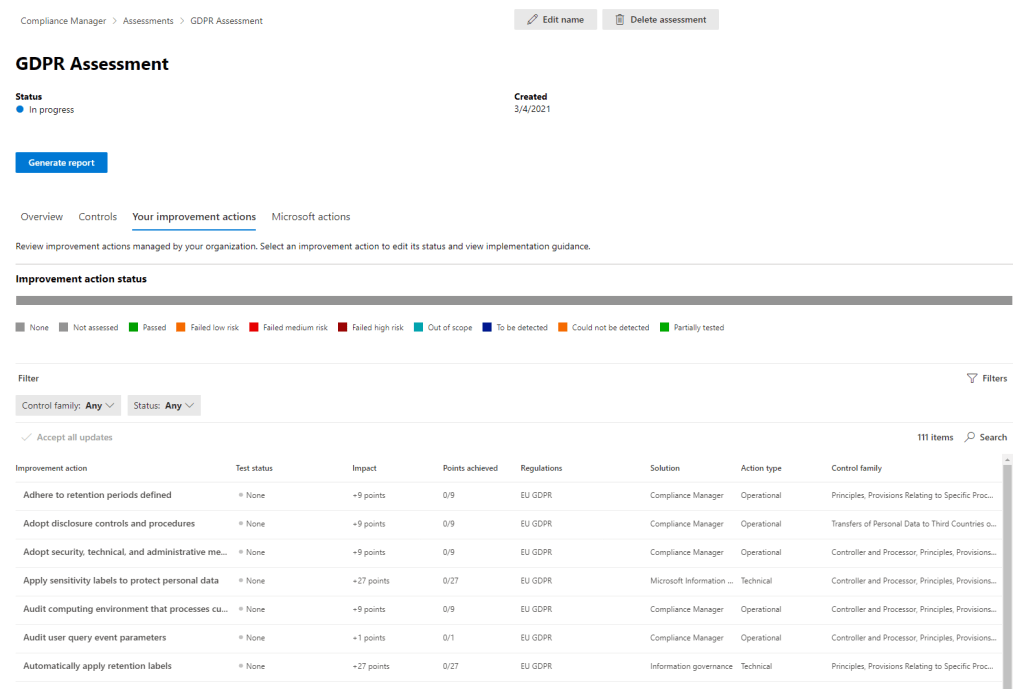Open the Controls tab
This screenshot has width=1024, height=689.
[x=97, y=217]
